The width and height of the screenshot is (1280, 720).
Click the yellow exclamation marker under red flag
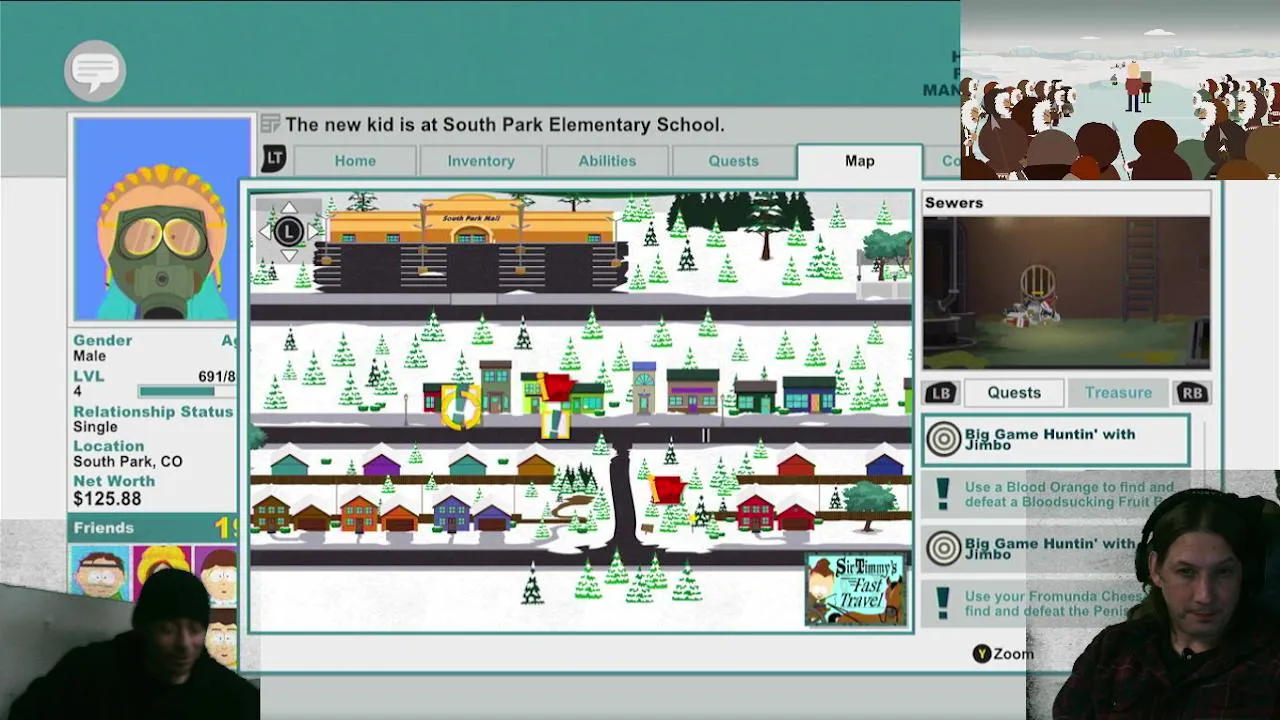click(555, 423)
